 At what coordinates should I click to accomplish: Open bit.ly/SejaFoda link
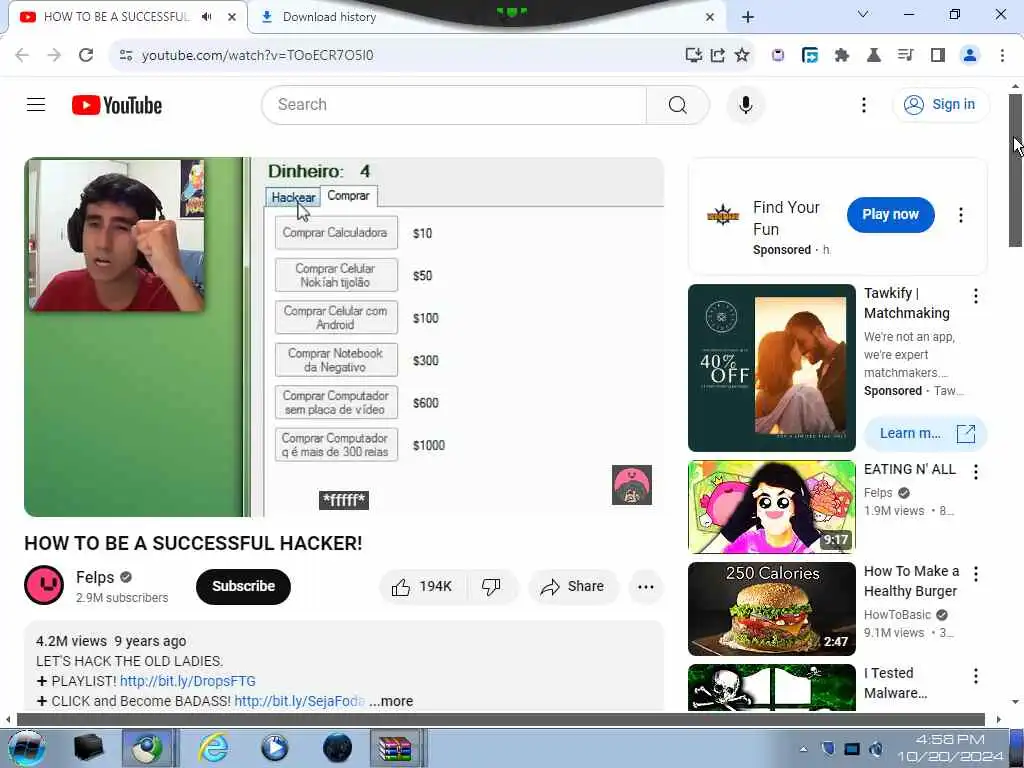point(299,701)
